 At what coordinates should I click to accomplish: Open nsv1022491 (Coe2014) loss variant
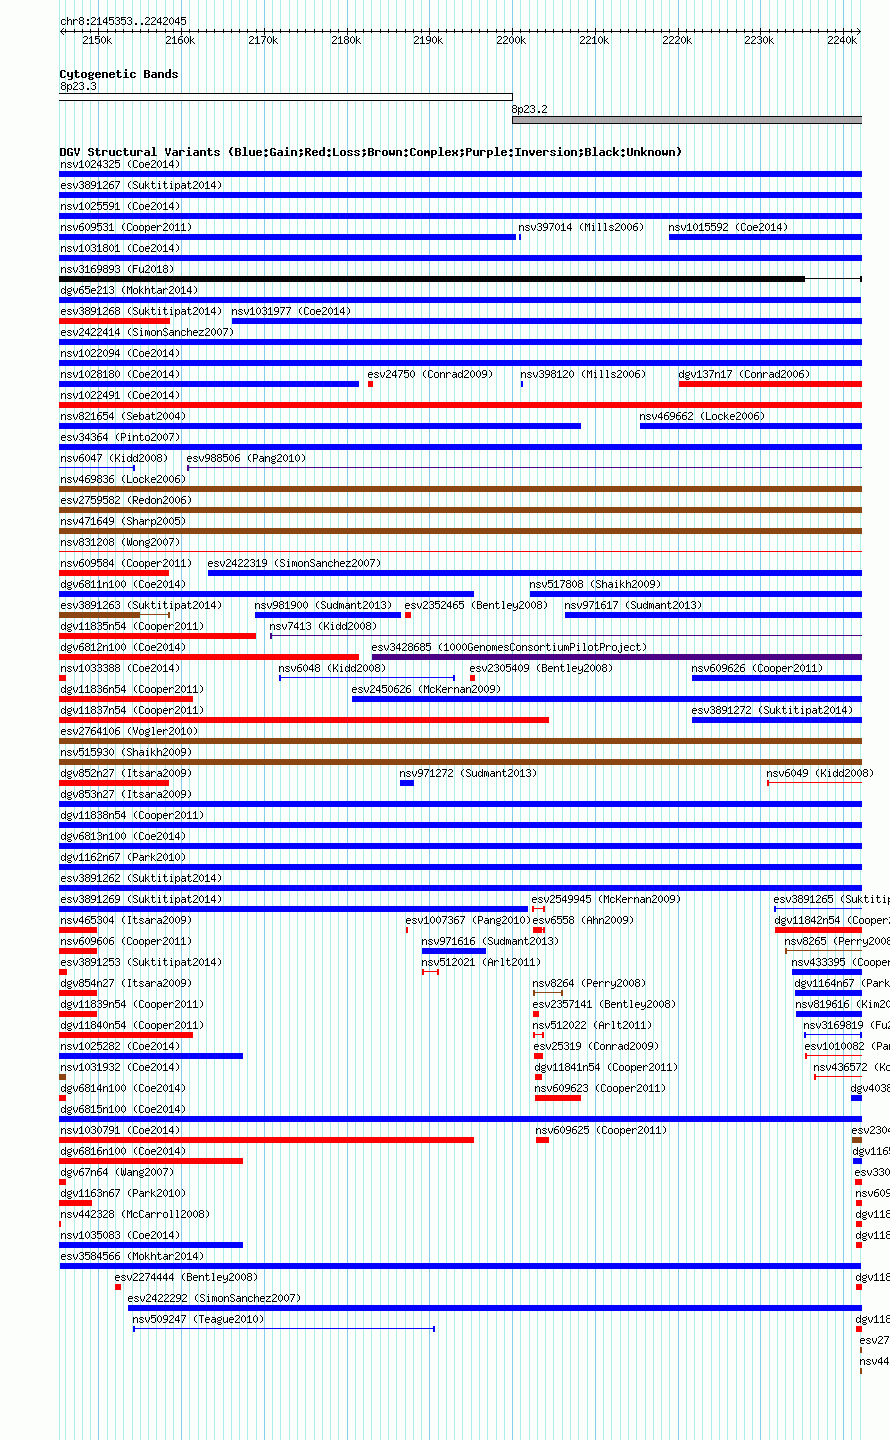(x=460, y=405)
